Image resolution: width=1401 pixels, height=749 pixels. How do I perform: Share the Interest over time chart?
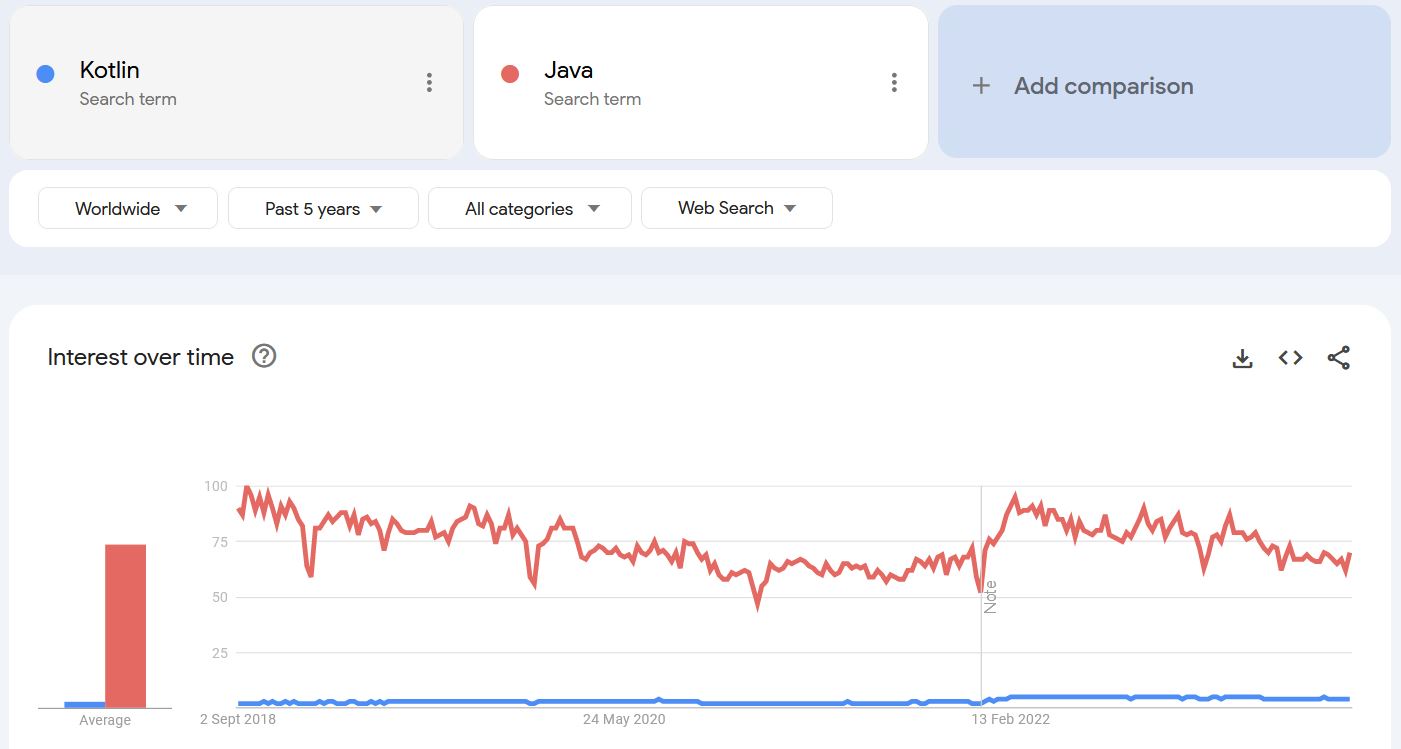[1338, 358]
